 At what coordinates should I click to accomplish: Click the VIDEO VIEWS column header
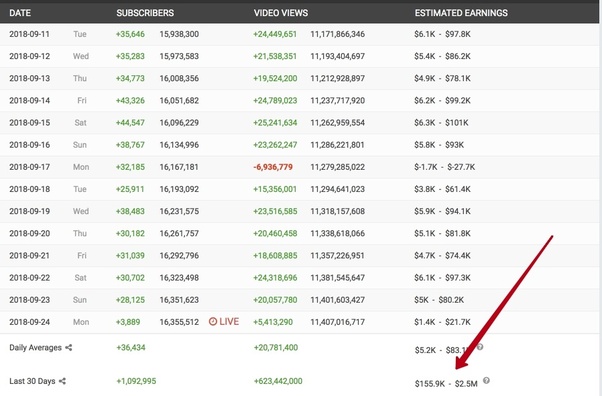[281, 13]
